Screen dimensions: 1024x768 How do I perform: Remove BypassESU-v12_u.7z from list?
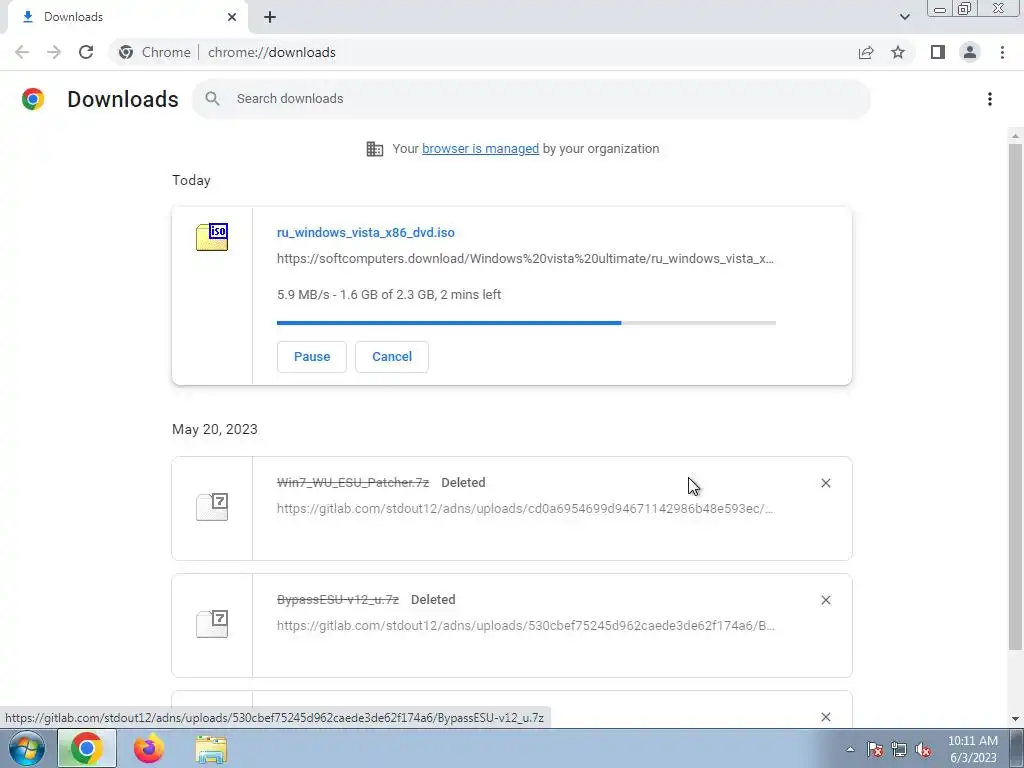point(825,600)
